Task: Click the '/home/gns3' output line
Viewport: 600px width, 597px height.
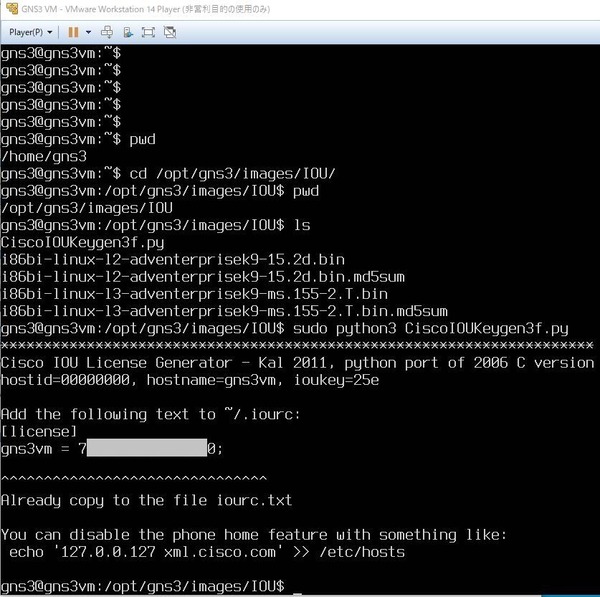Action: click(44, 157)
